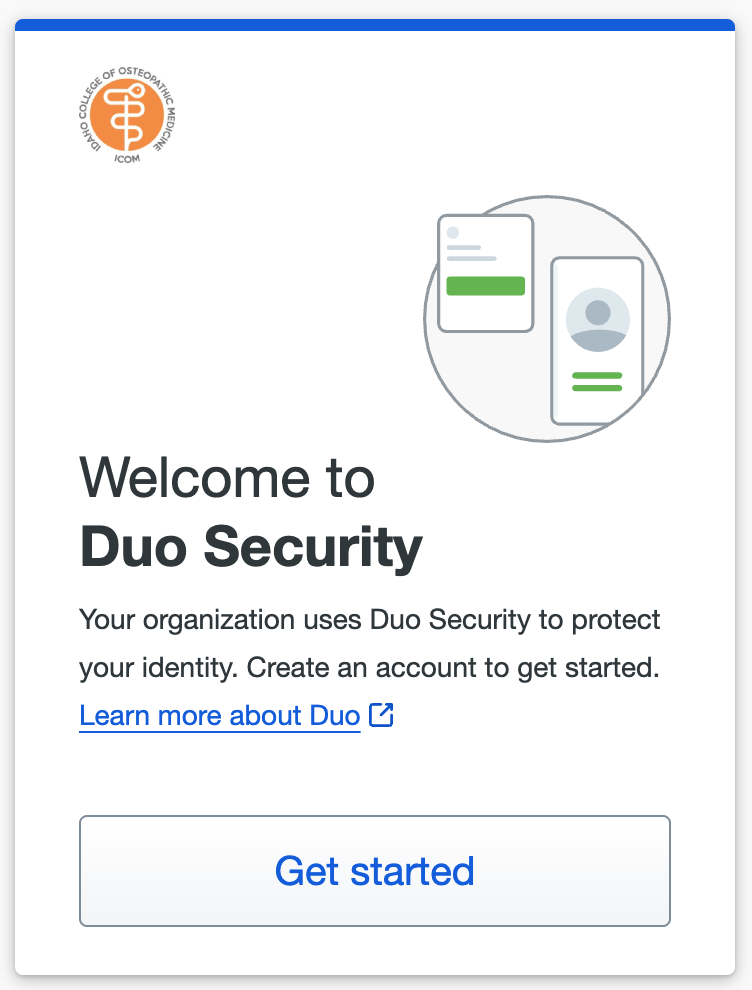
Task: Click the user avatar in phone illustration
Action: pos(597,319)
